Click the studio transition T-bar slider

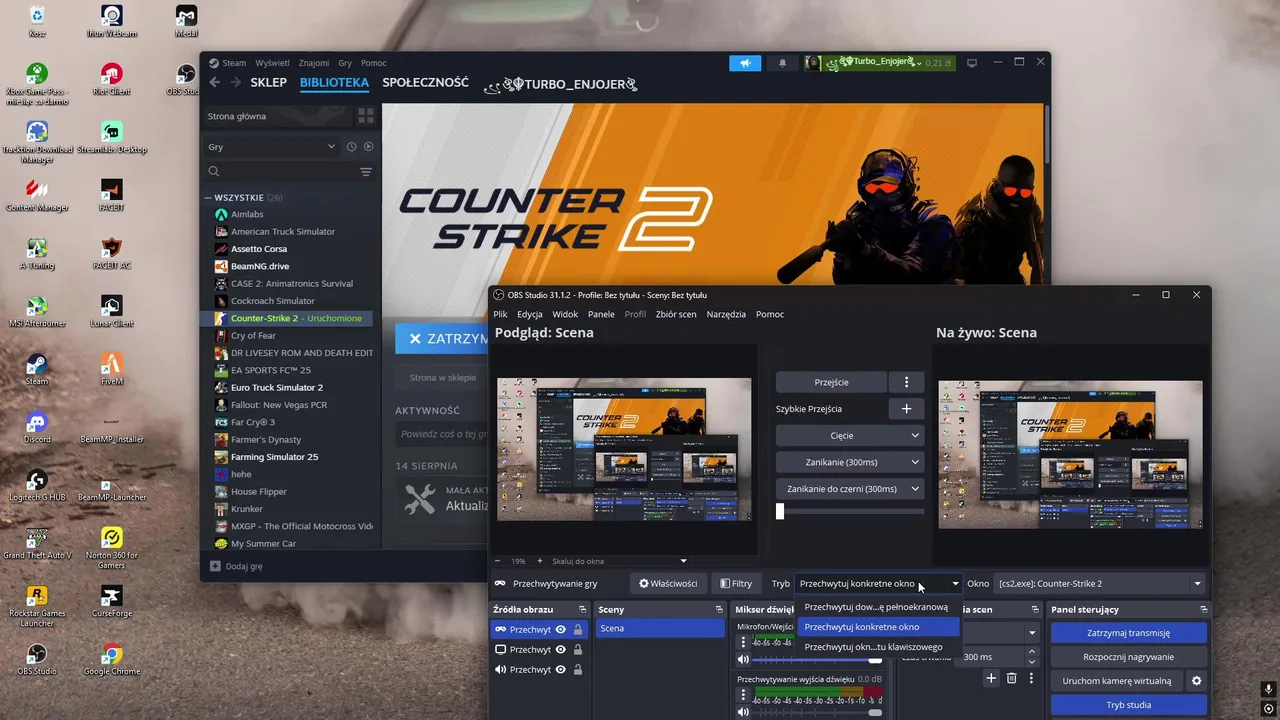pyautogui.click(x=850, y=511)
